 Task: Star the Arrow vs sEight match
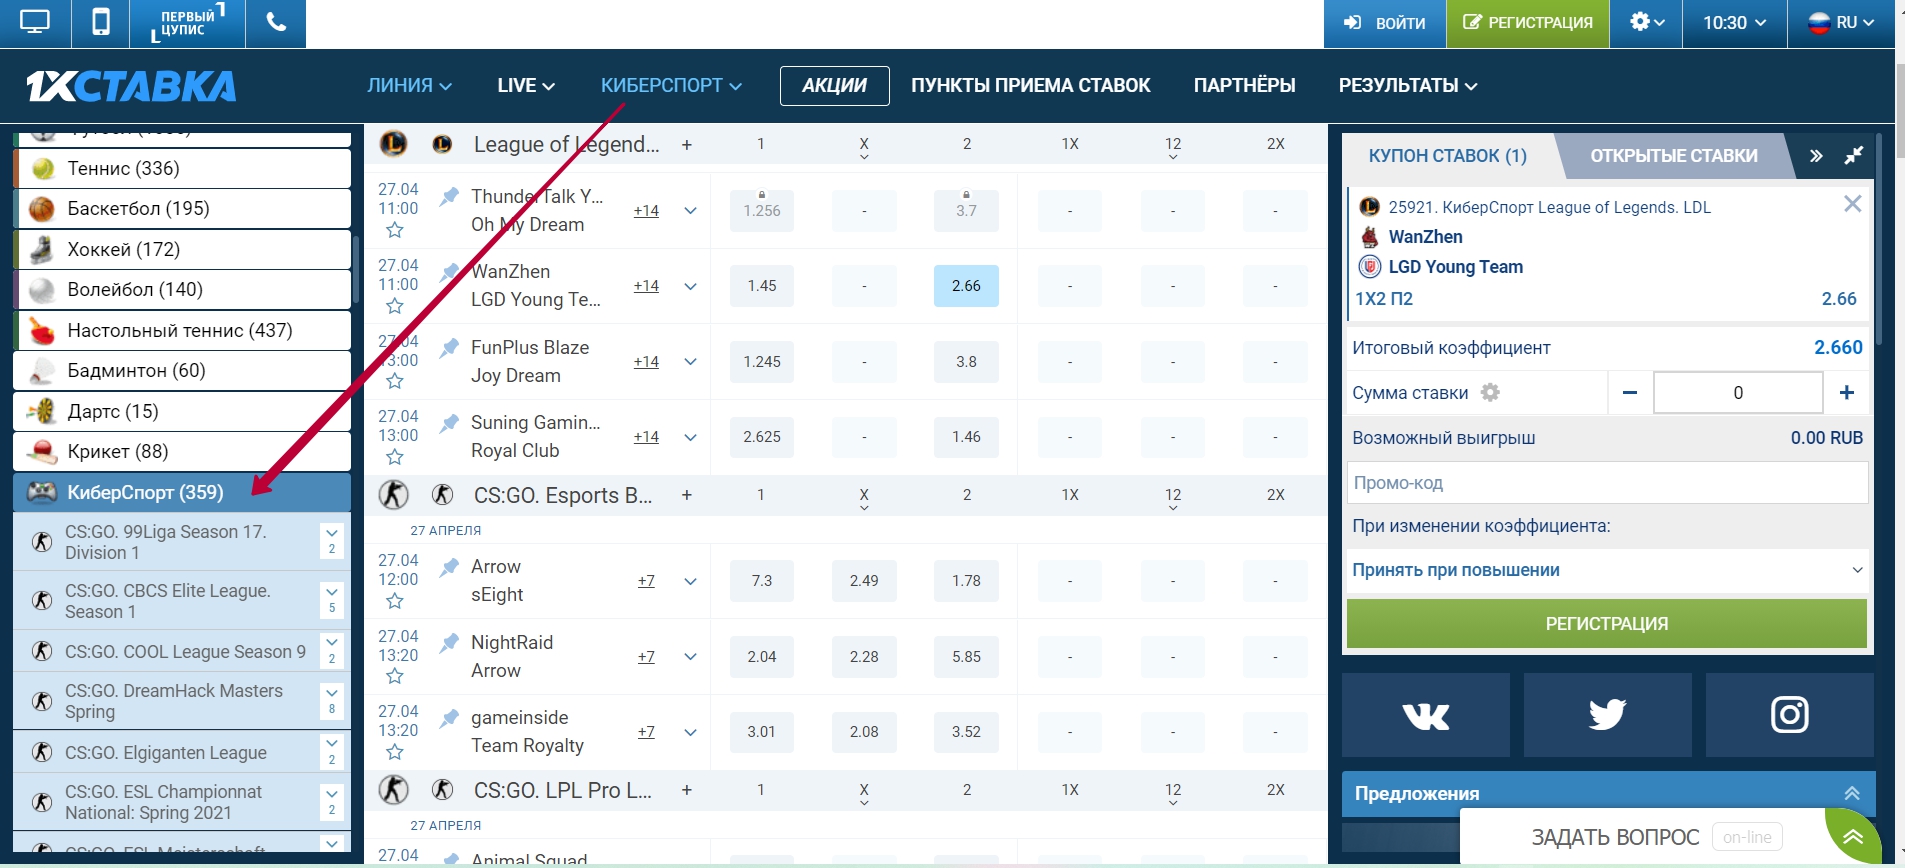pos(395,601)
